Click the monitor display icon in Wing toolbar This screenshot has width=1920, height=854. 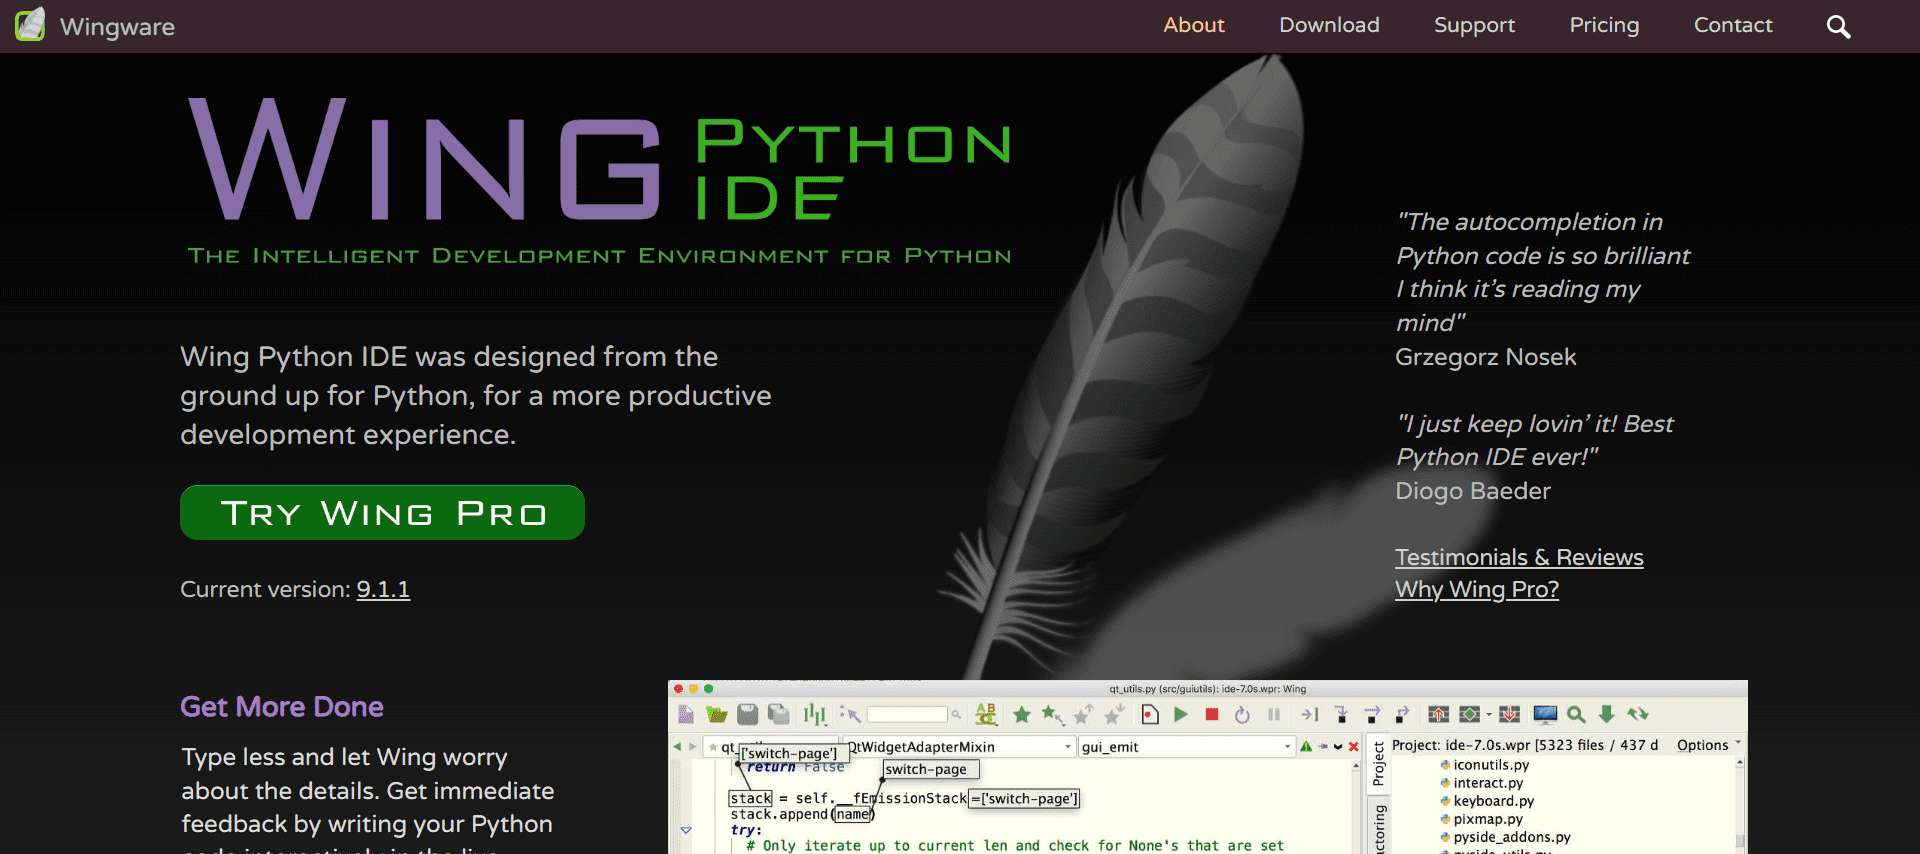(1545, 714)
